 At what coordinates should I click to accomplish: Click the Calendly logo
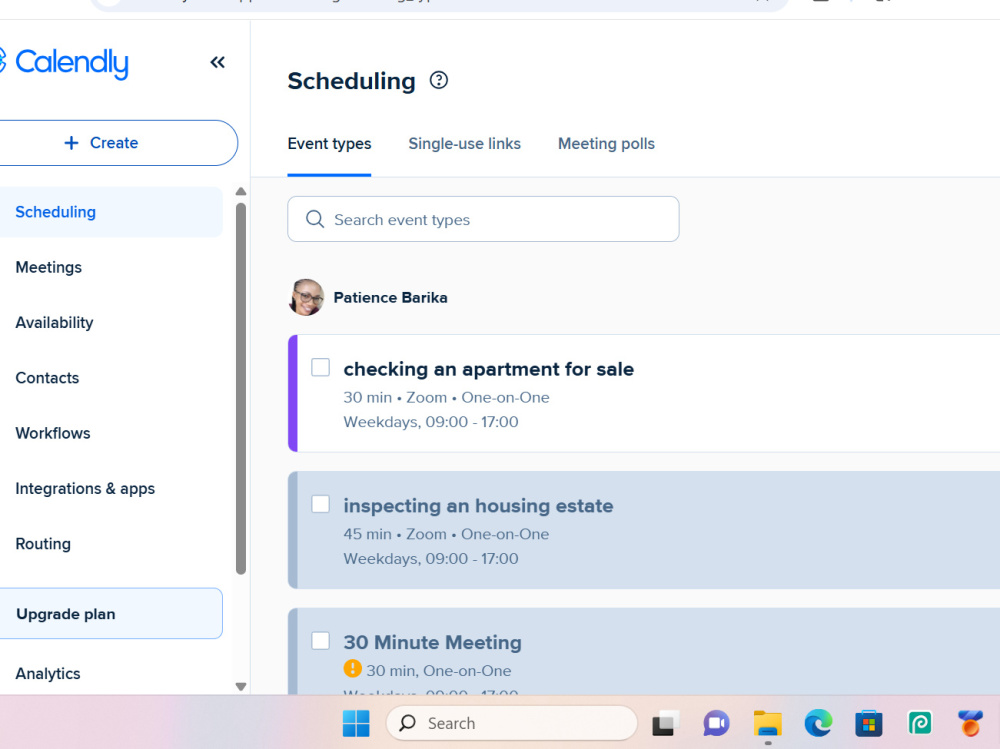click(x=64, y=63)
